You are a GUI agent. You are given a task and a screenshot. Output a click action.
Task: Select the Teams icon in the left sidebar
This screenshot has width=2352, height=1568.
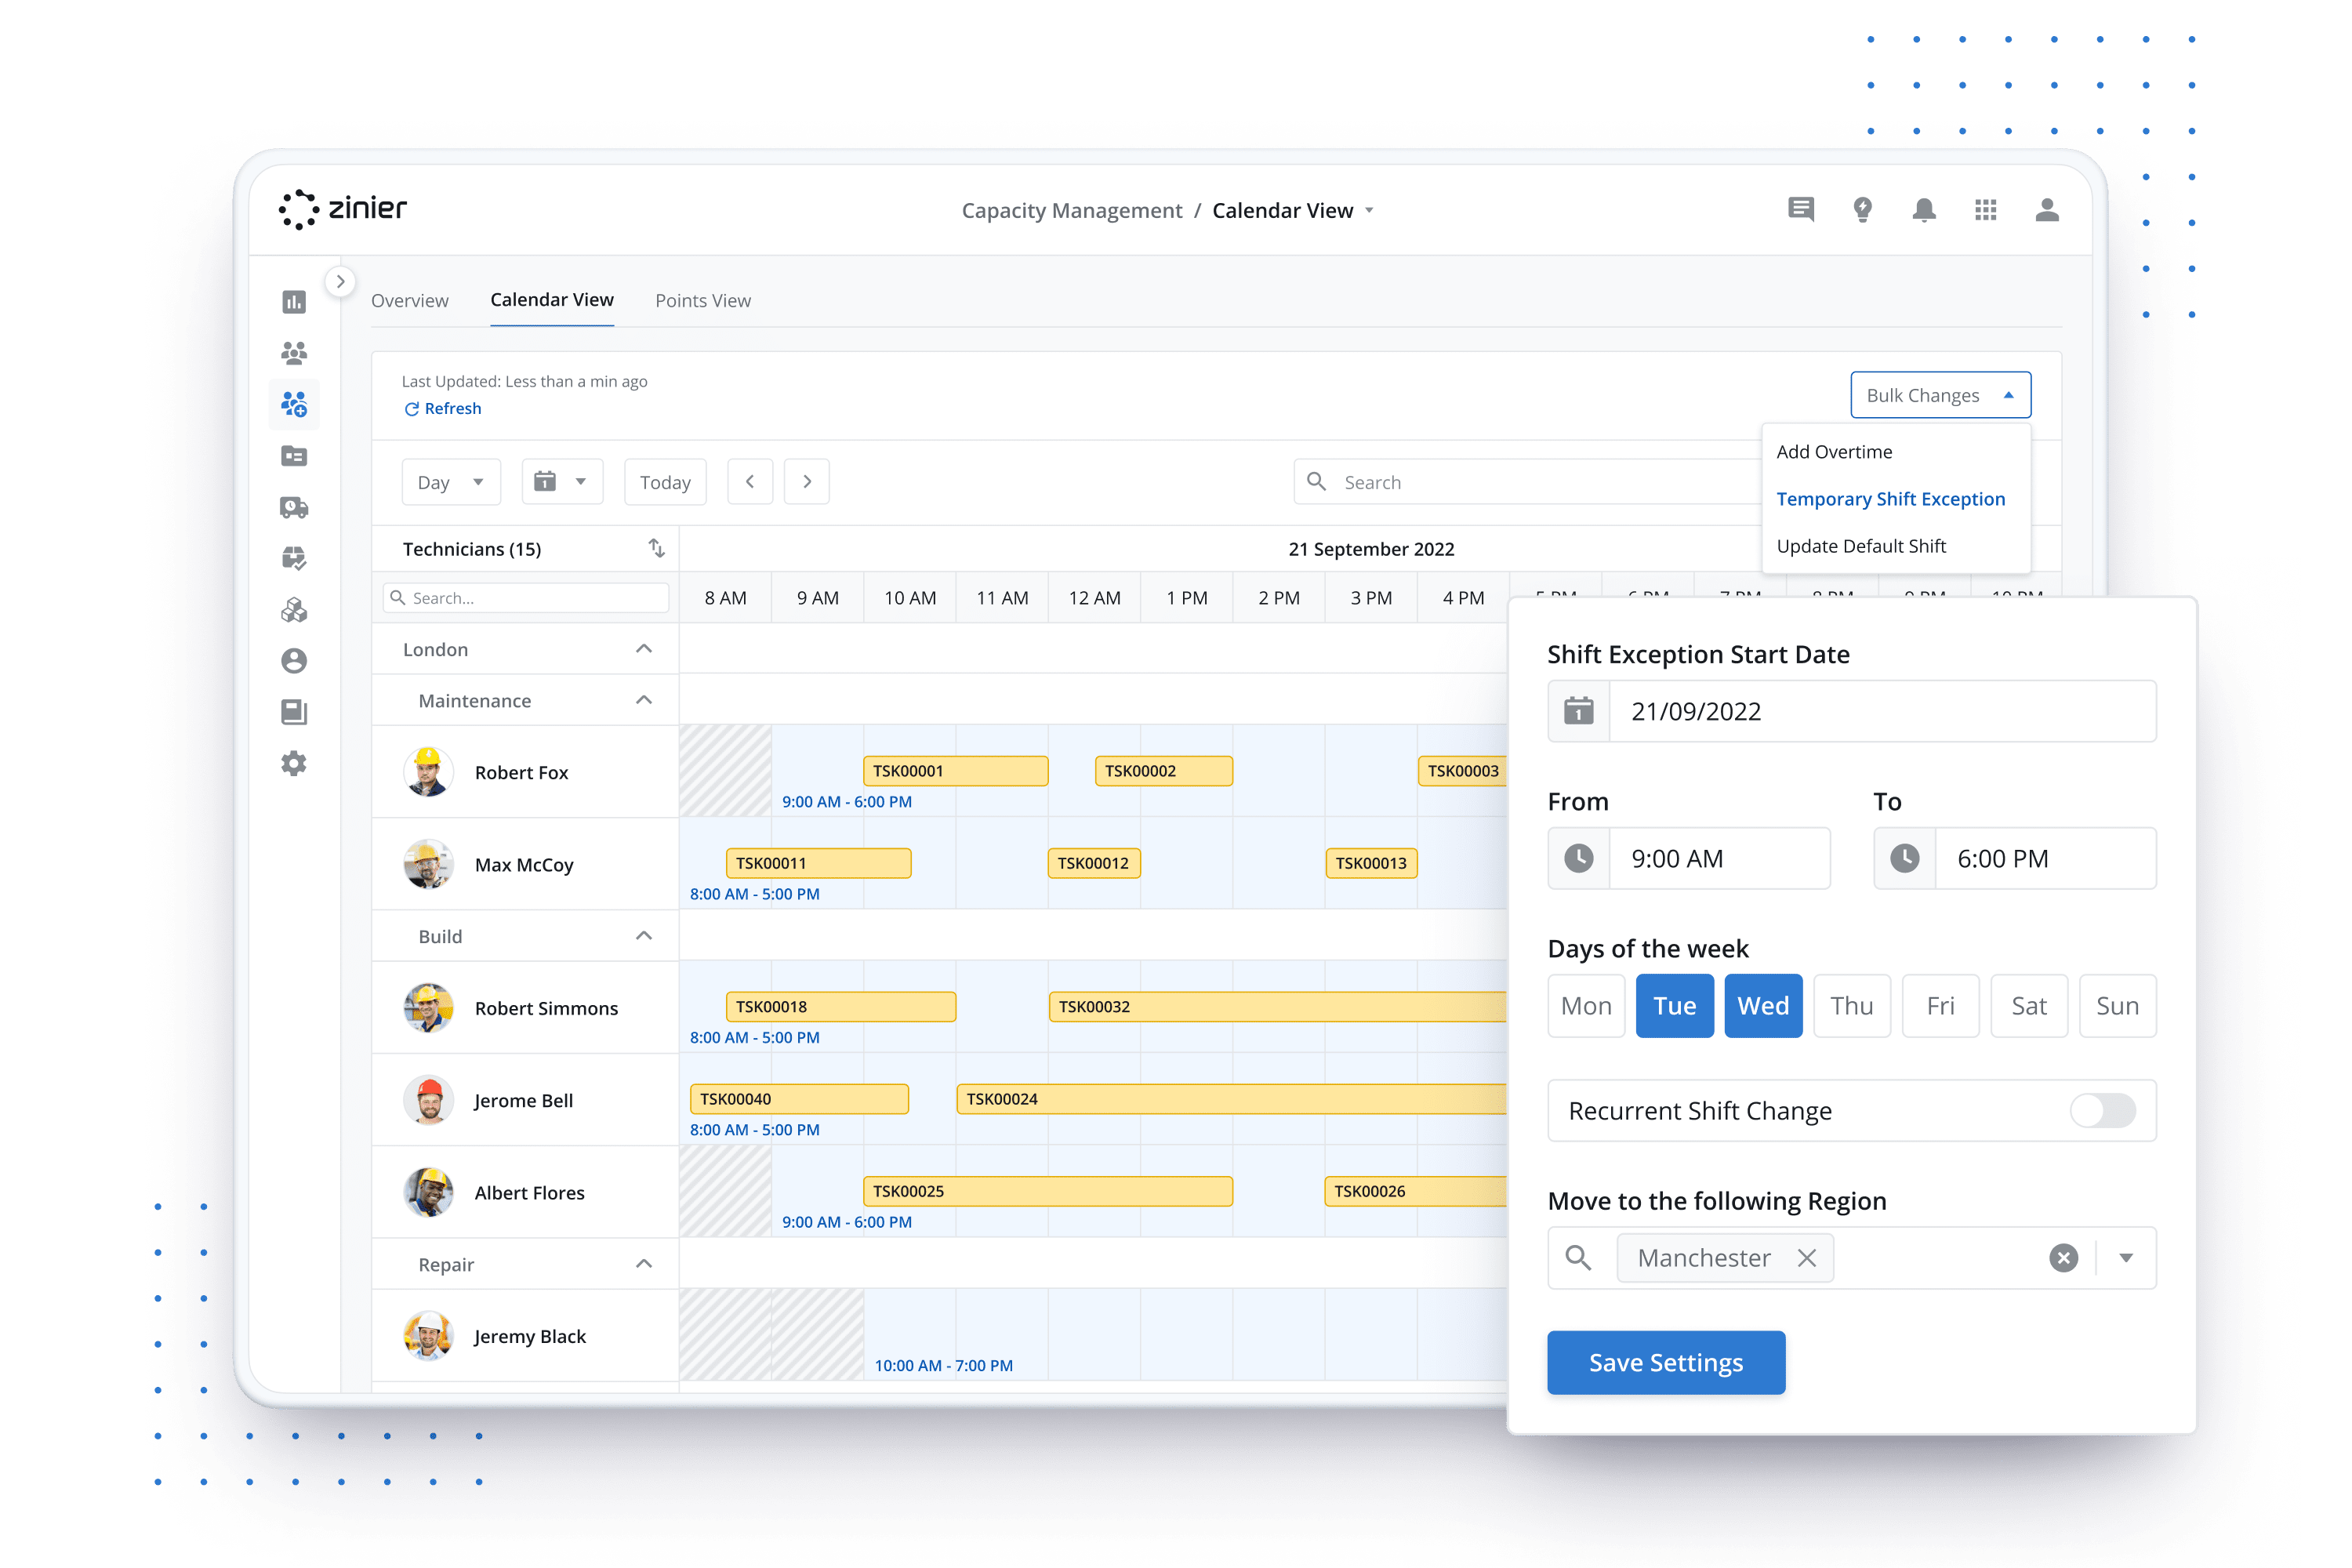[x=293, y=352]
